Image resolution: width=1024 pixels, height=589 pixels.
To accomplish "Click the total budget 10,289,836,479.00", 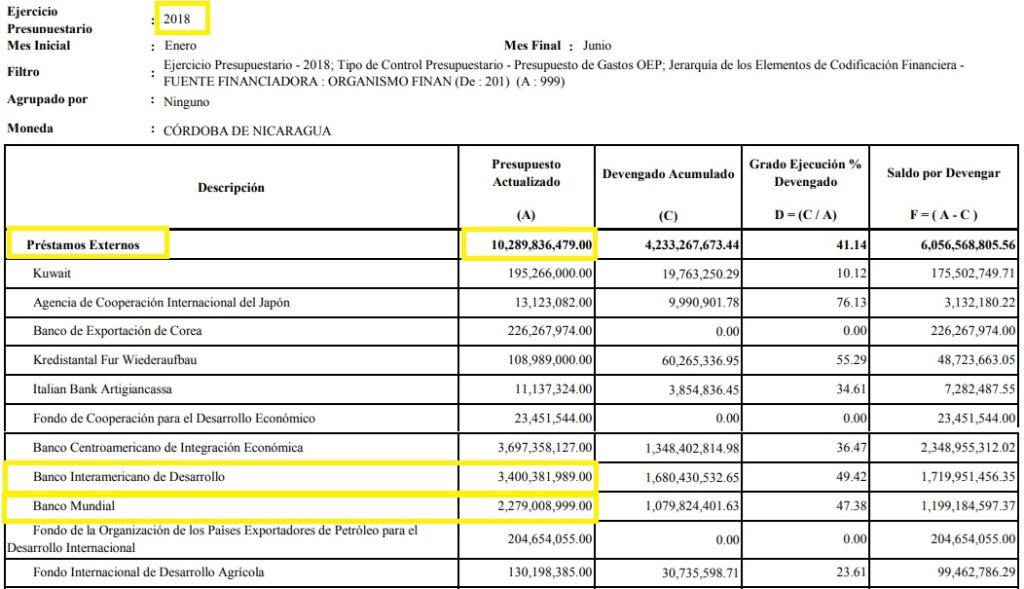I will point(541,245).
